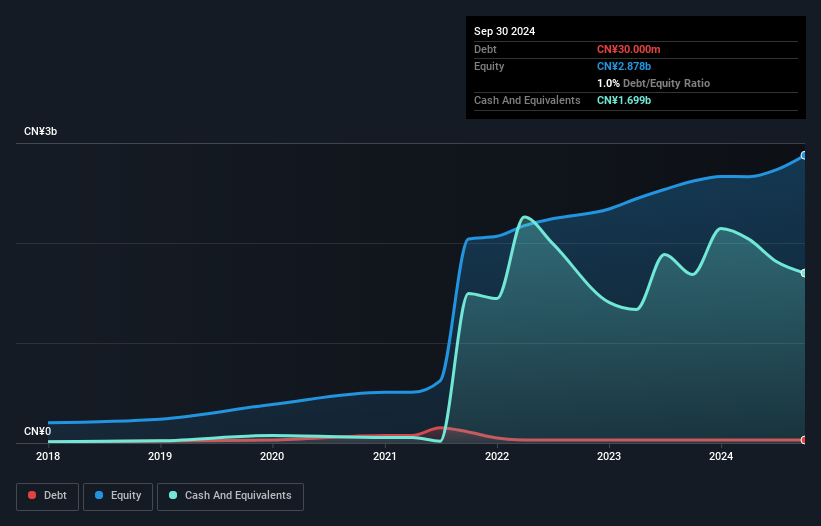Click the 2018 x-axis label
This screenshot has height=526, width=821.
48,456
